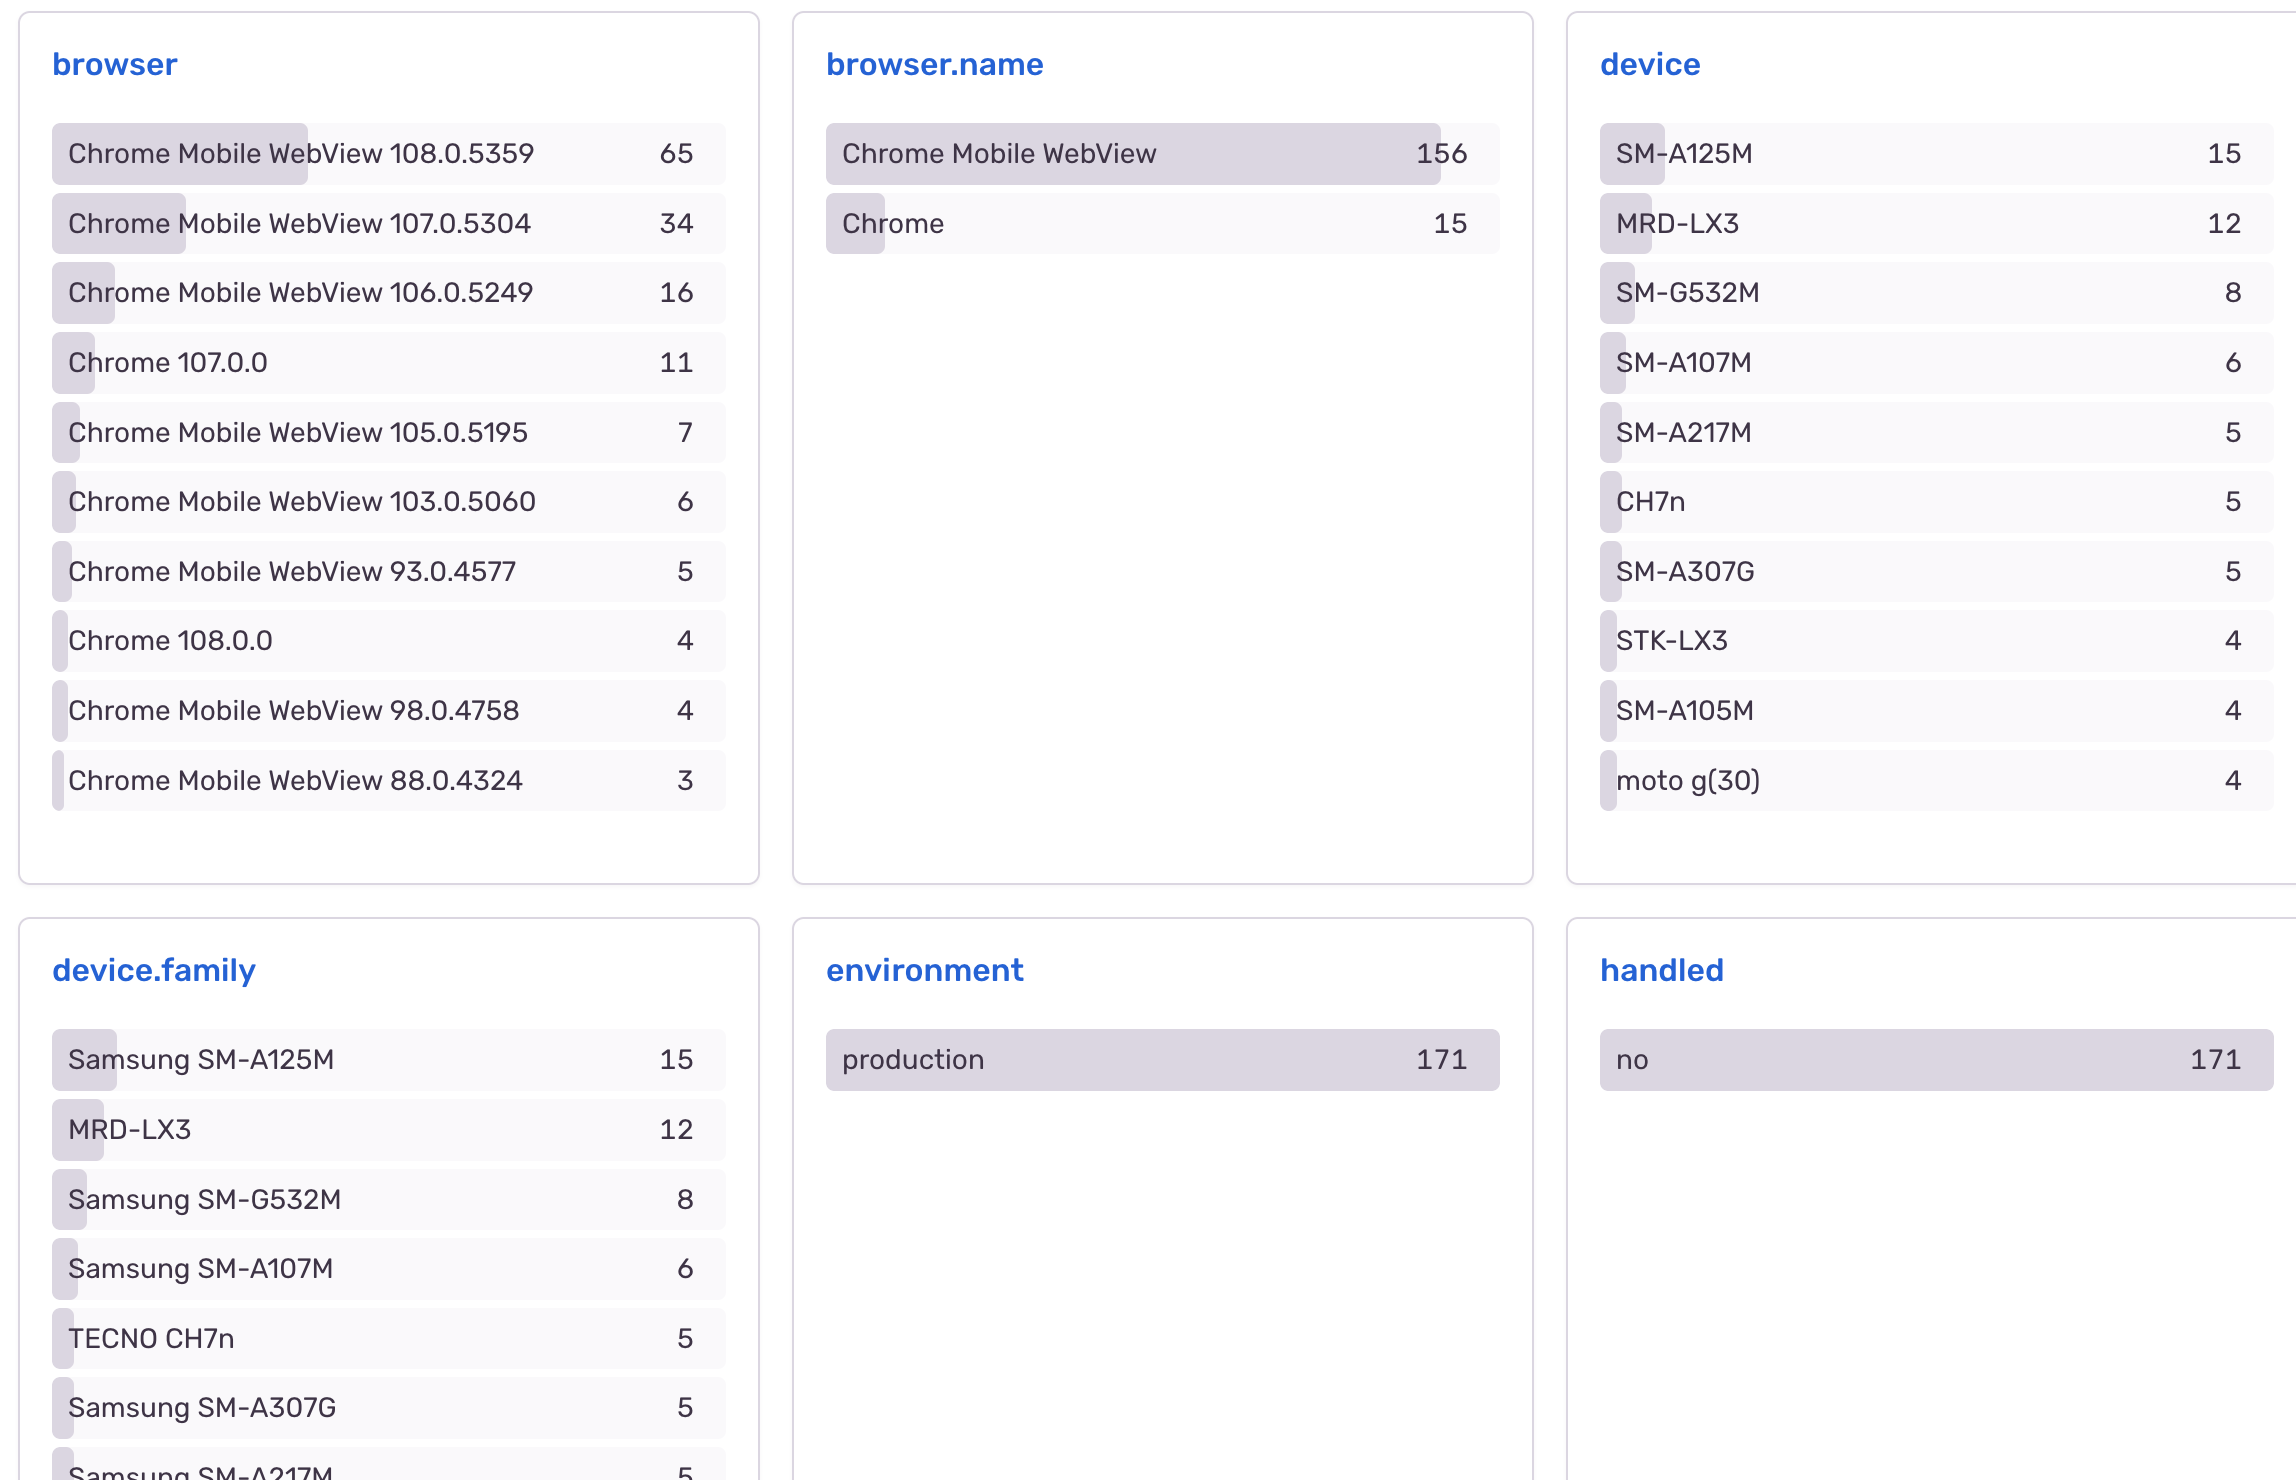Select the moto g(30) device row
This screenshot has height=1480, width=2296.
(1935, 781)
